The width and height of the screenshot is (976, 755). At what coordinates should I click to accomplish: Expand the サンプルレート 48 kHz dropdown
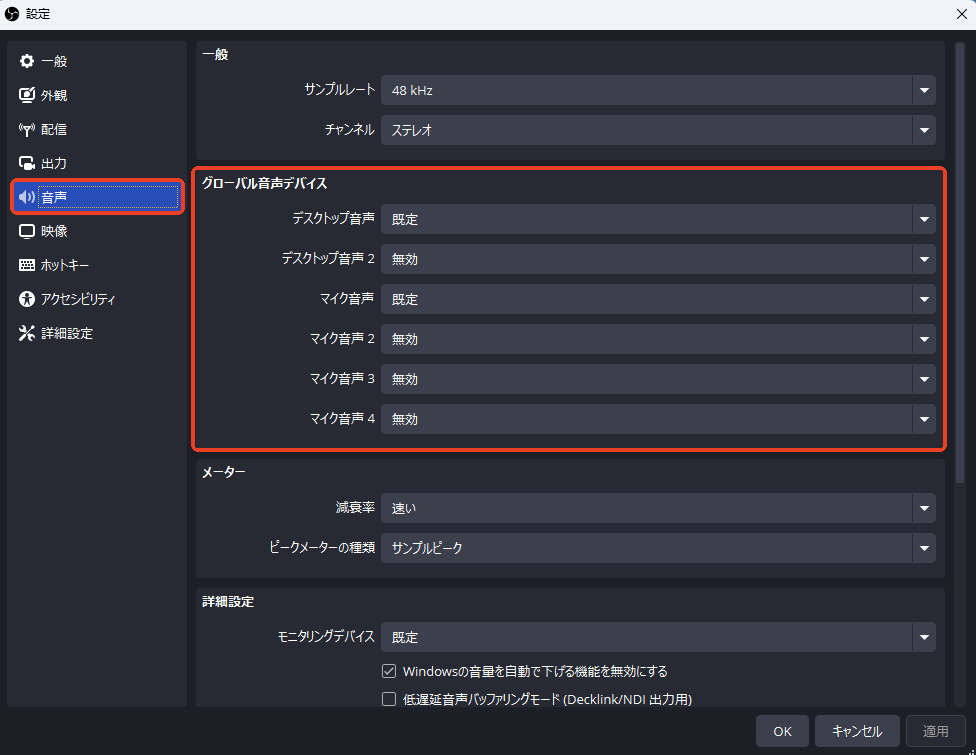(x=658, y=90)
